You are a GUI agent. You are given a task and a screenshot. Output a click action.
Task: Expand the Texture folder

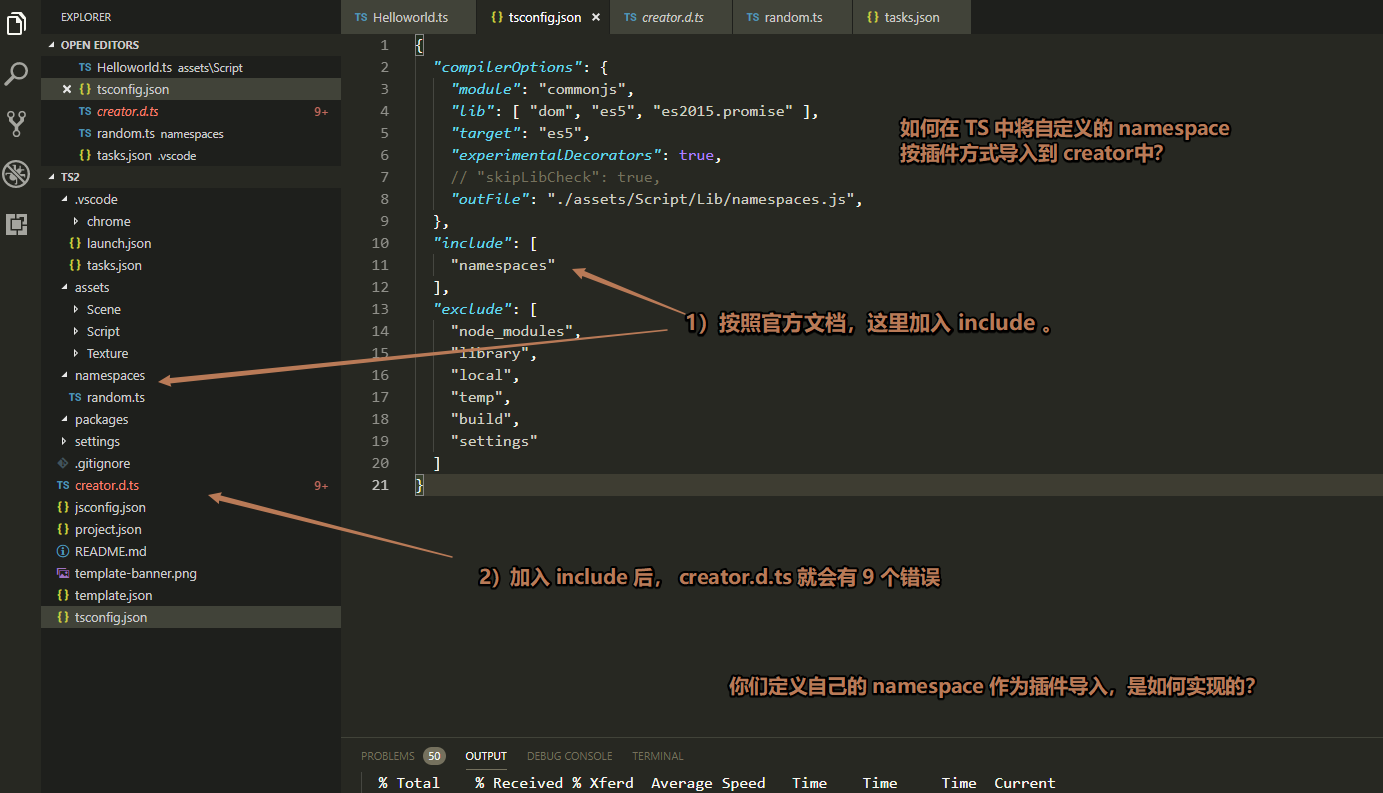point(77,353)
